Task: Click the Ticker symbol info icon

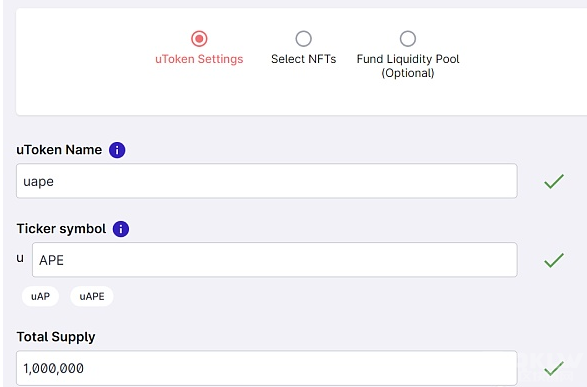Action: coord(121,229)
